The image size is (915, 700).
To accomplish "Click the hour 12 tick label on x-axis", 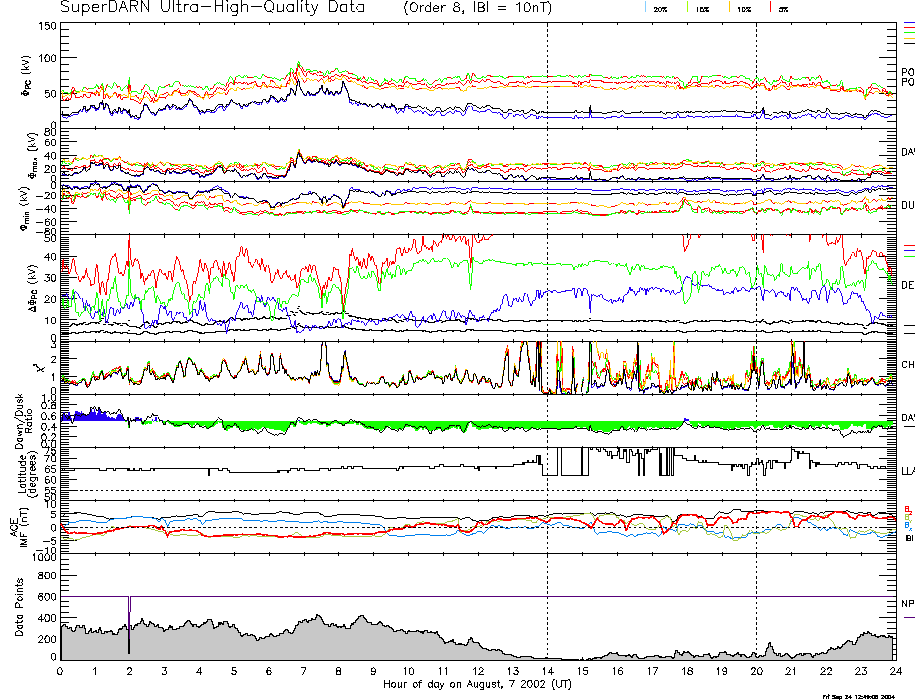I will [478, 670].
